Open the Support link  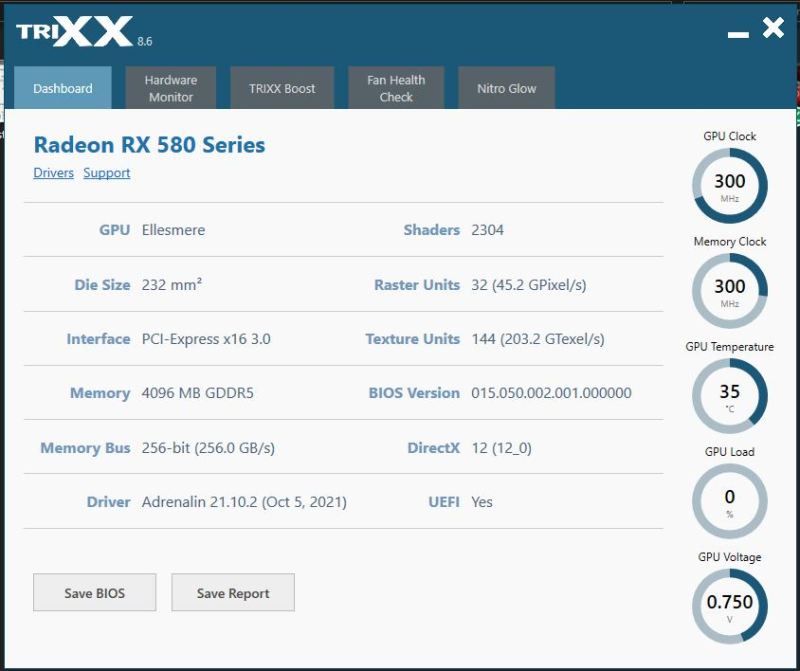tap(107, 173)
